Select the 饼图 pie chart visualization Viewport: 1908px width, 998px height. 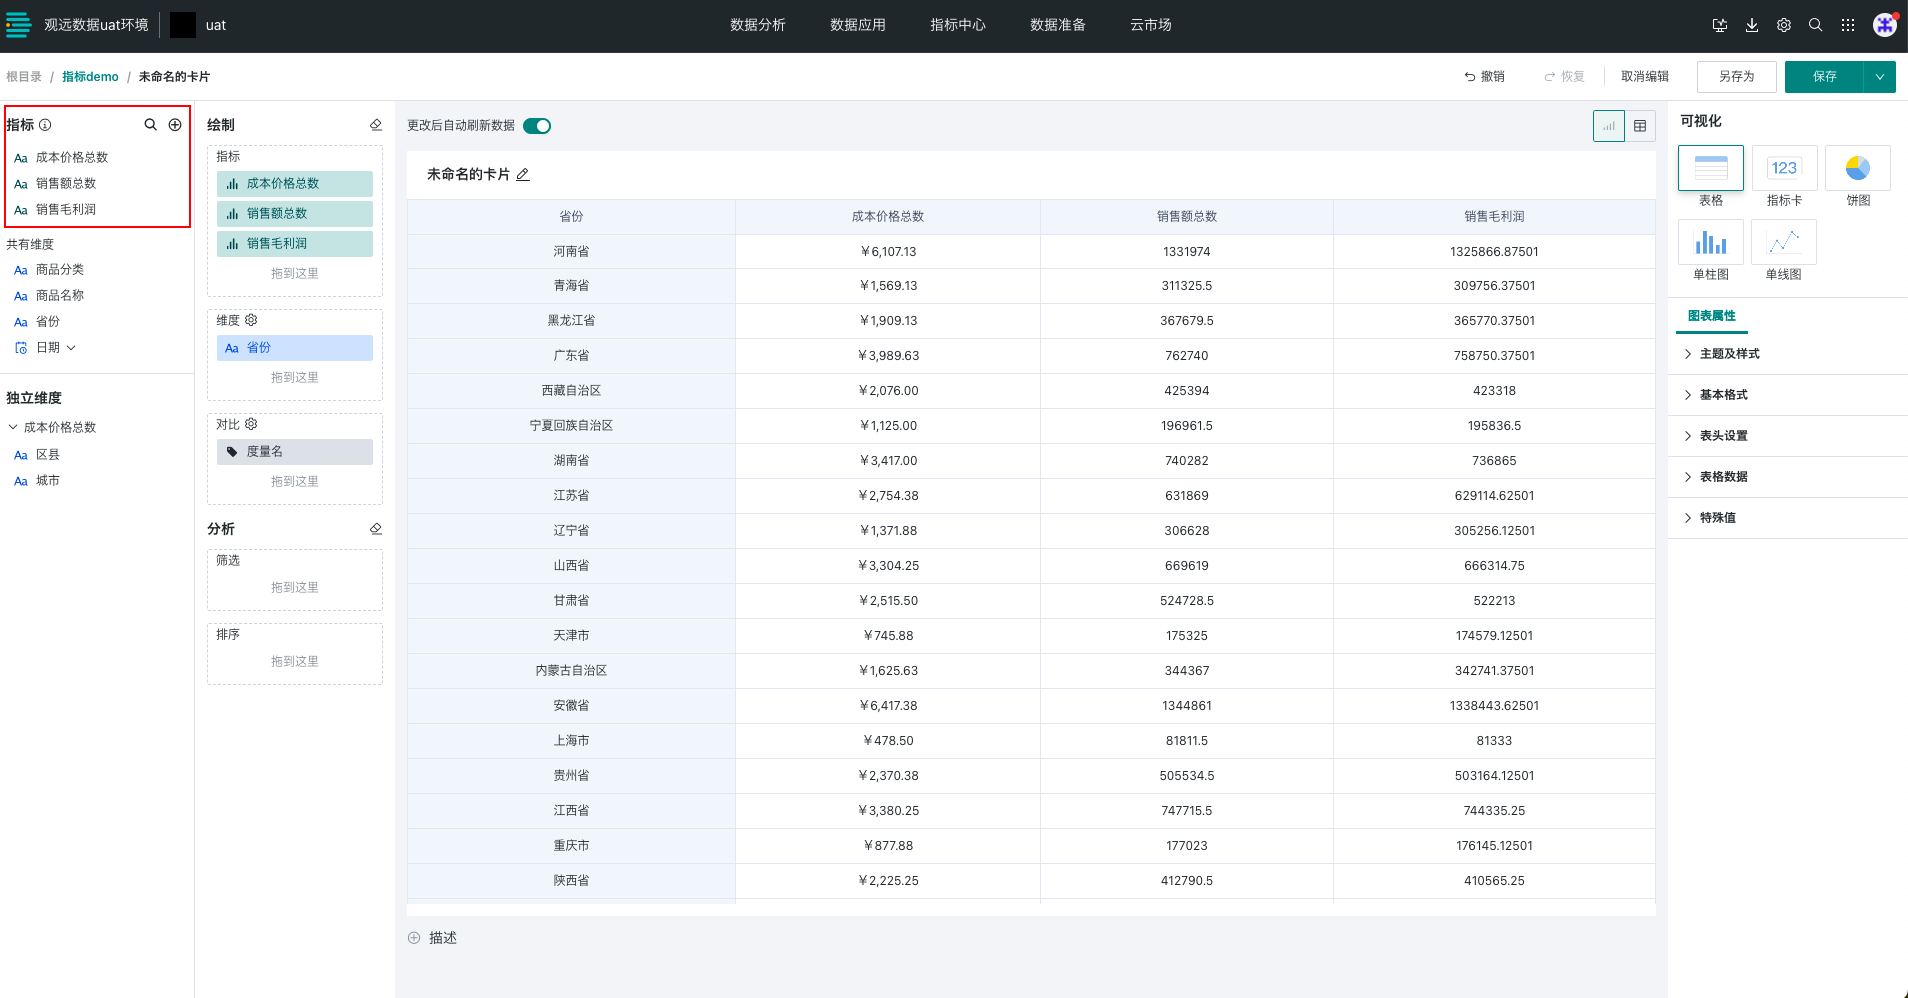tap(1857, 168)
